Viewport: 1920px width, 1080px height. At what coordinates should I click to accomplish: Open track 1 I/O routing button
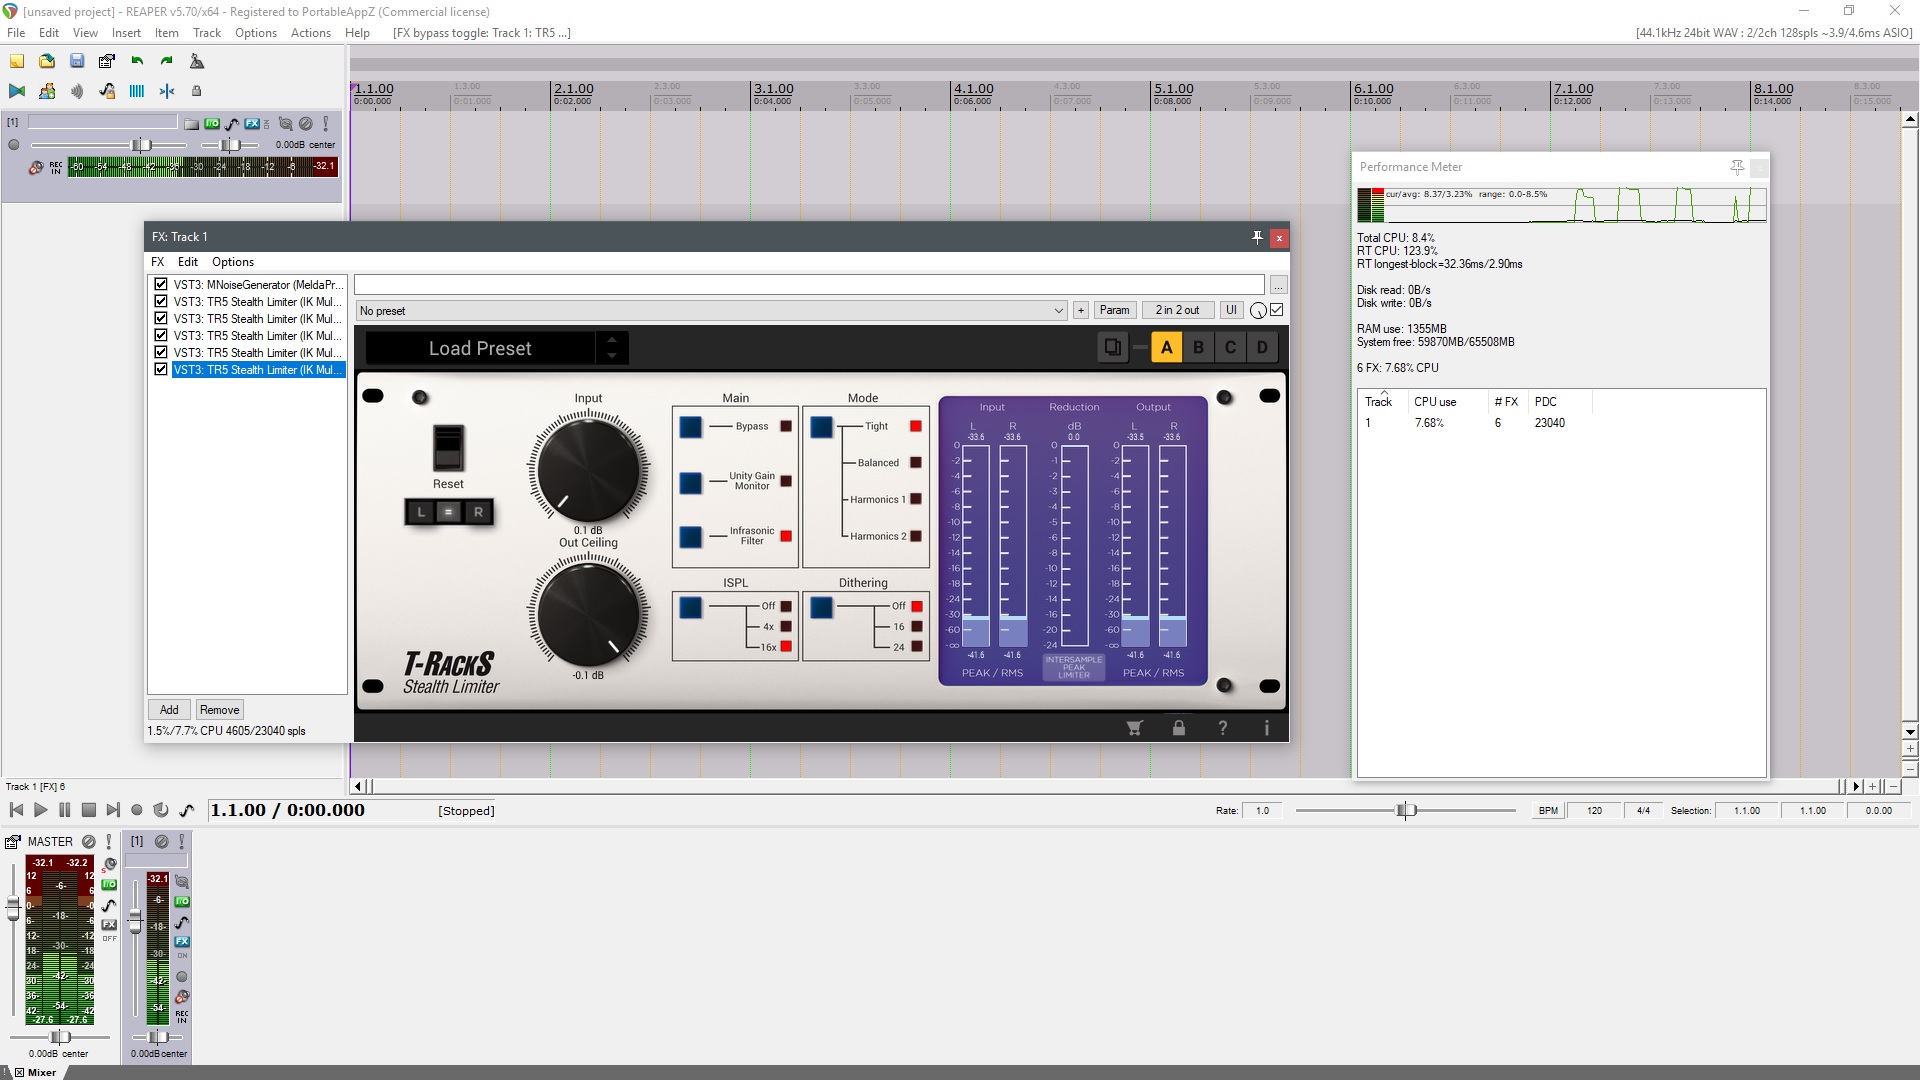click(x=212, y=124)
